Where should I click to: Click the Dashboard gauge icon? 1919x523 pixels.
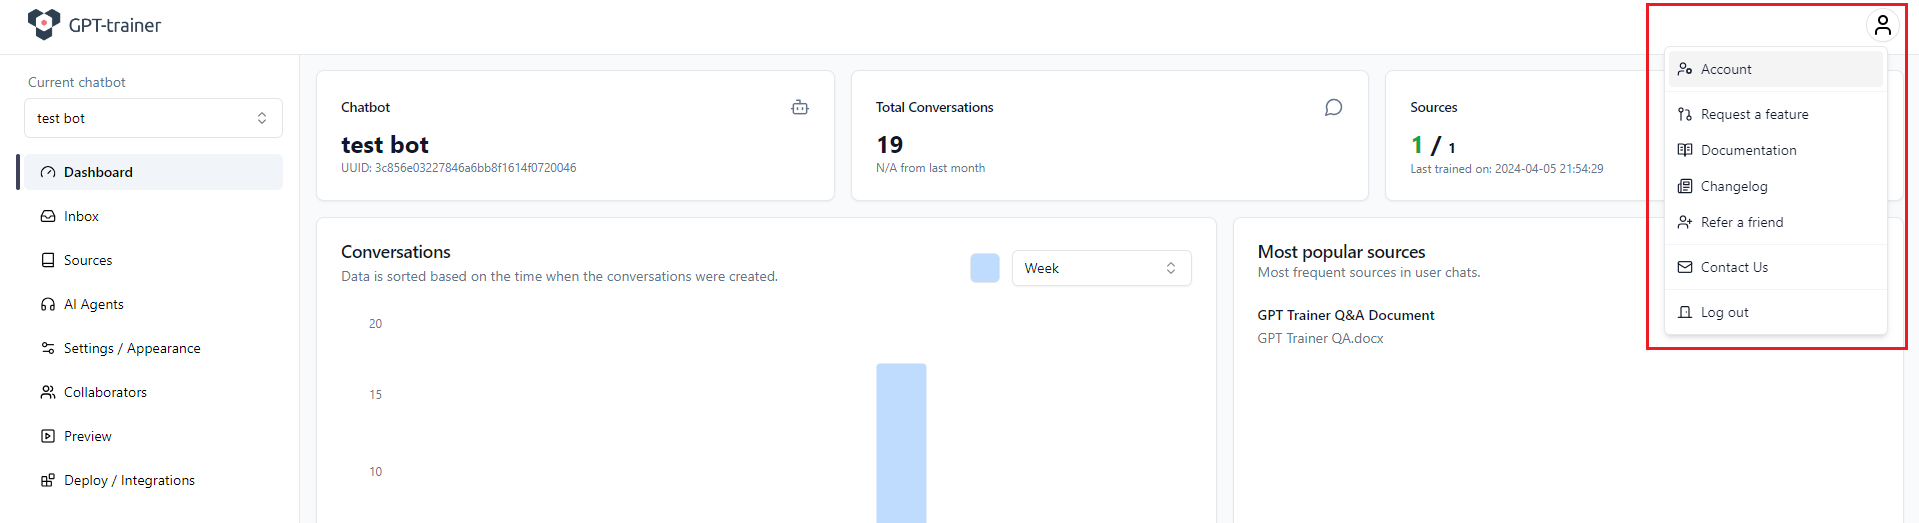pyautogui.click(x=48, y=172)
